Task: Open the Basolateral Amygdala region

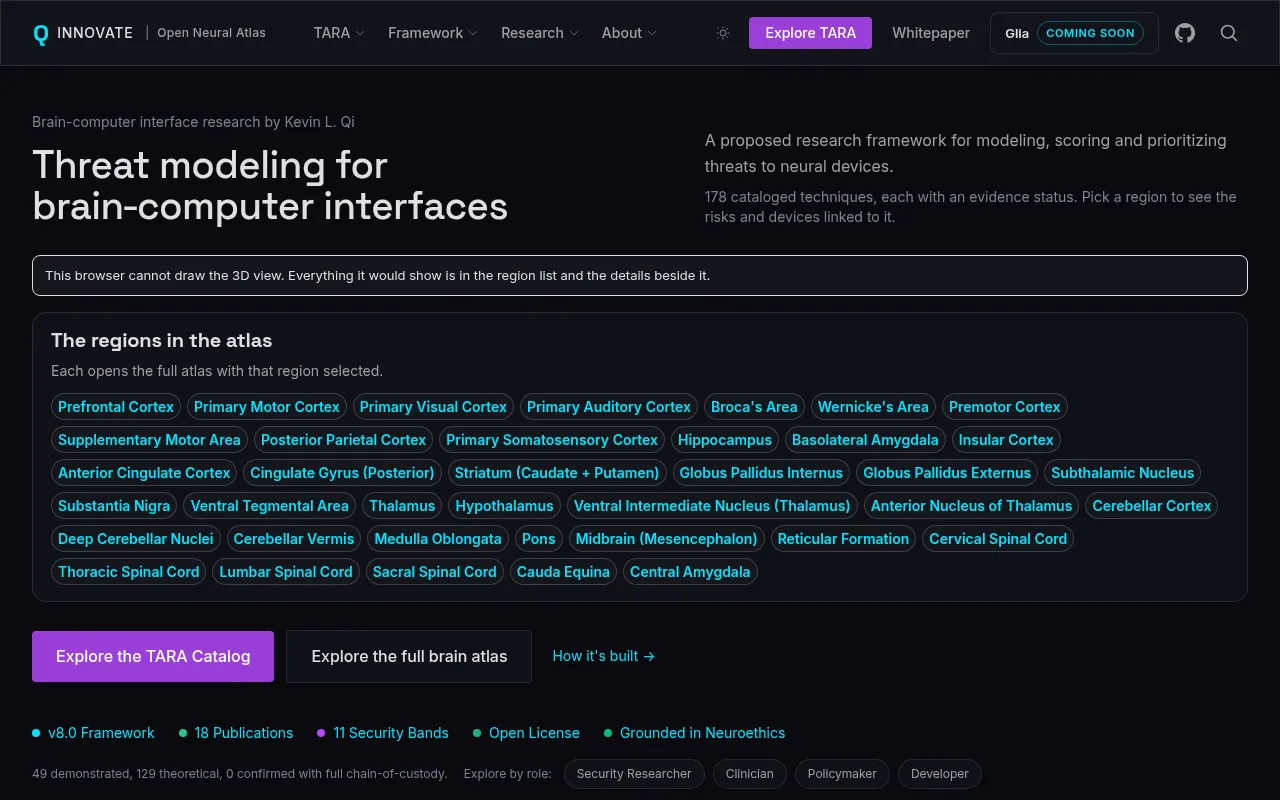Action: coord(865,440)
